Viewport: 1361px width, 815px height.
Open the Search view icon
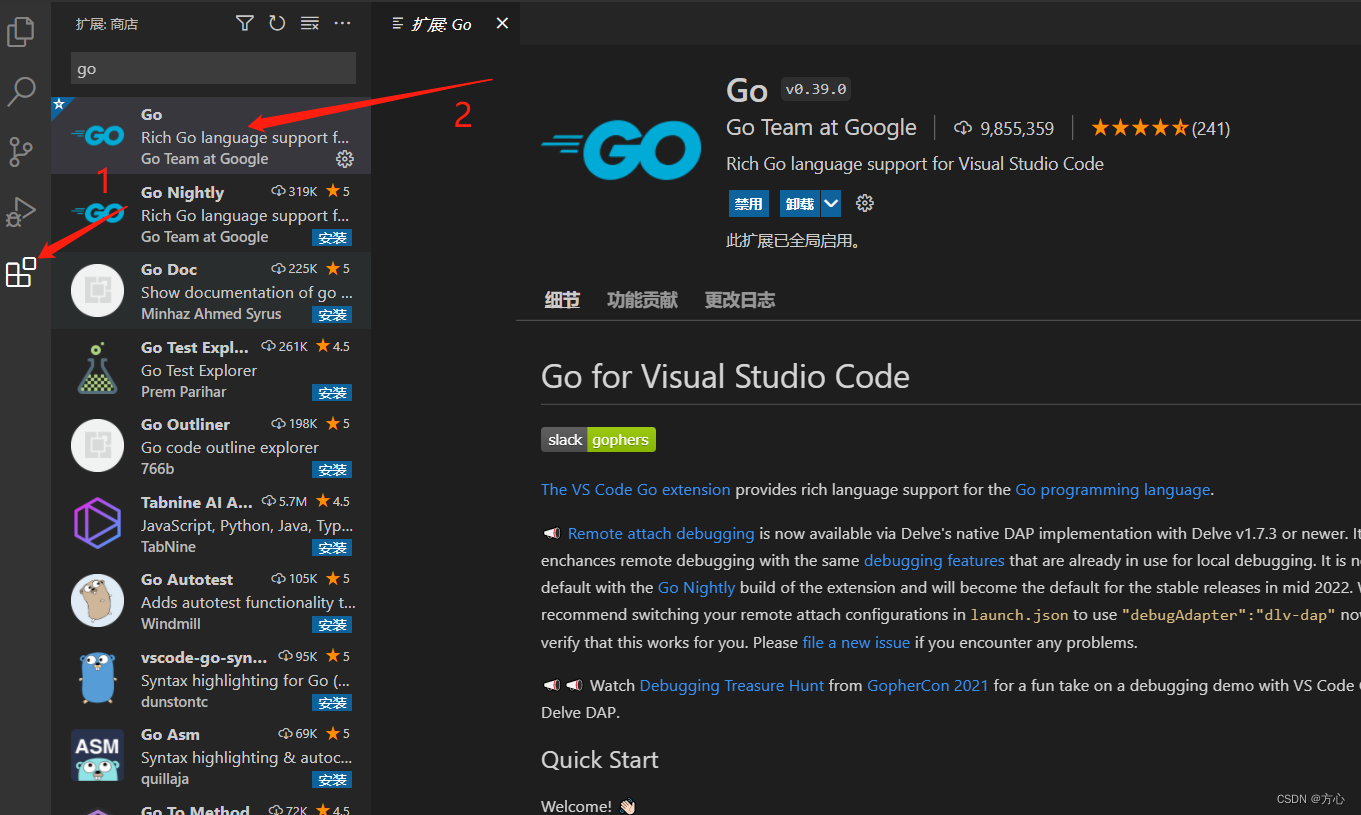(21, 92)
